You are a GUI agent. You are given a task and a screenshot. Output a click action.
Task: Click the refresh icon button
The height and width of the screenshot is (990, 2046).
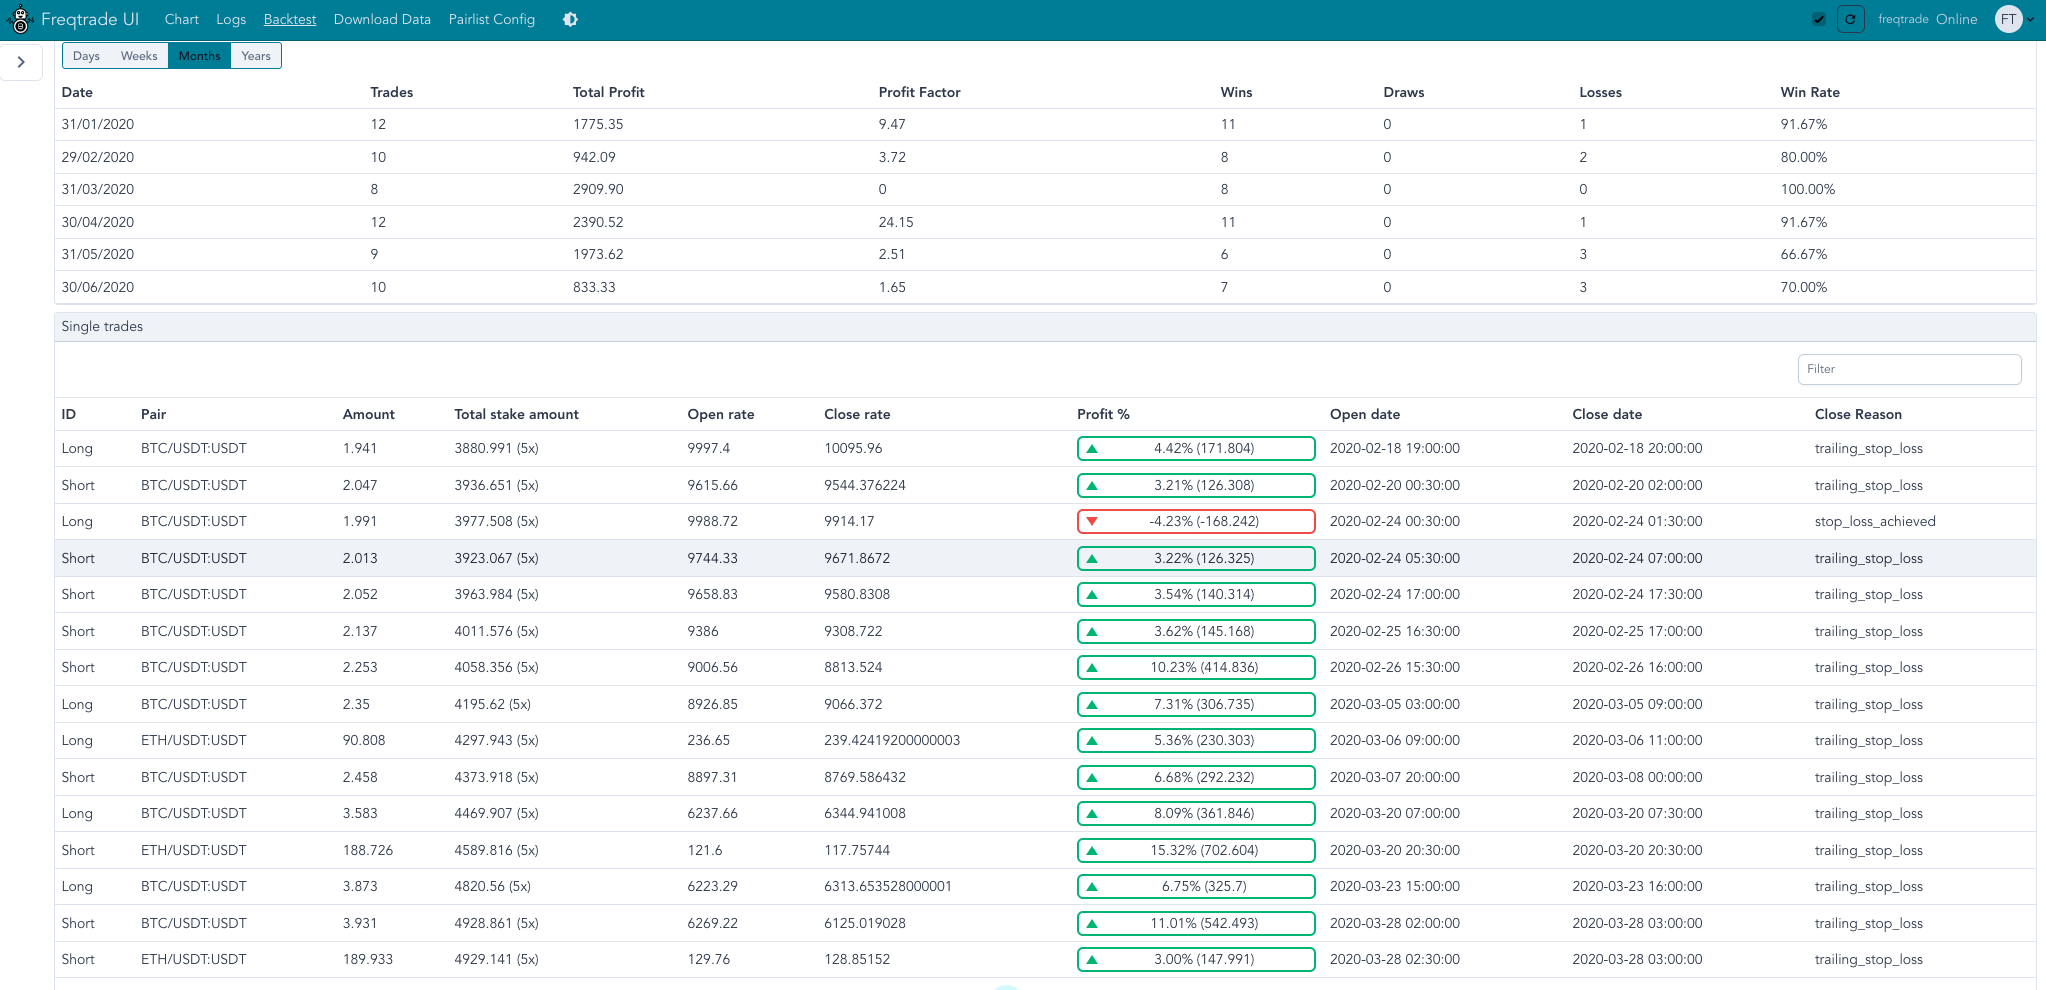click(x=1850, y=19)
